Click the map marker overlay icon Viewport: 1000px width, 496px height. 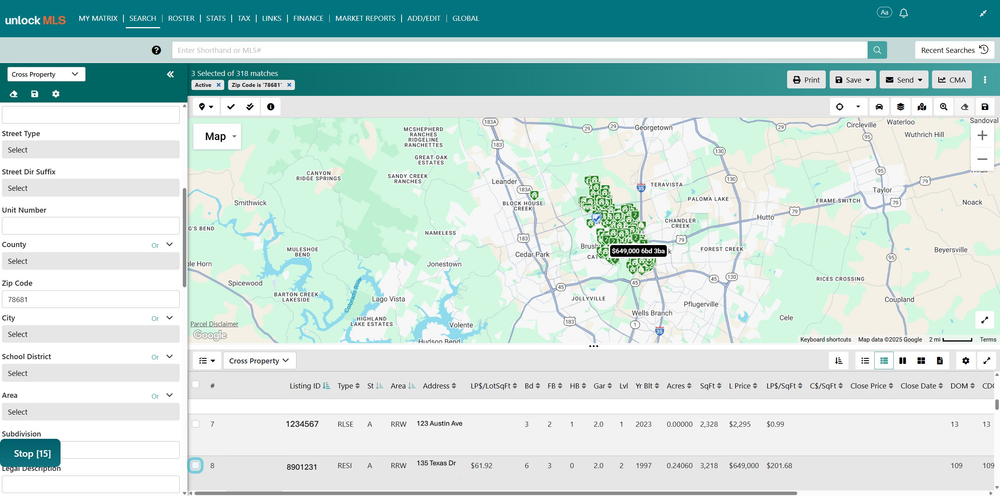click(922, 106)
